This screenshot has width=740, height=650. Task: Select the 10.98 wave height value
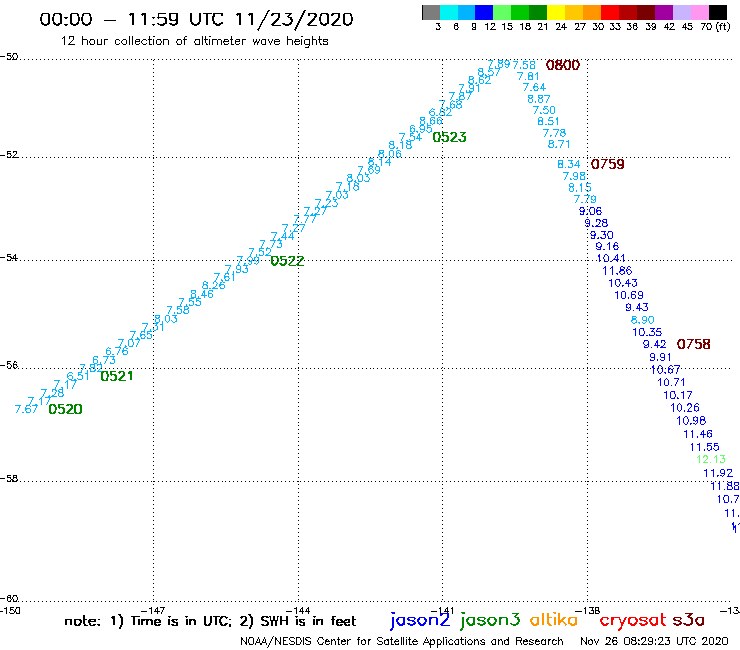pos(691,421)
